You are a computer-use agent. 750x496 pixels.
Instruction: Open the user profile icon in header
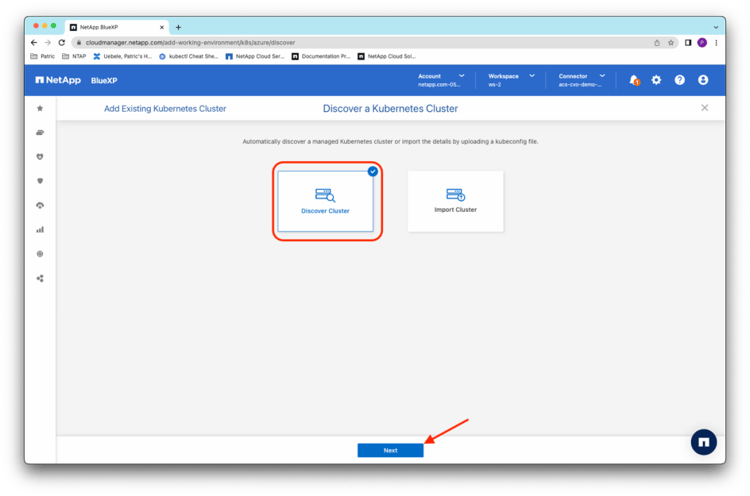pos(703,80)
